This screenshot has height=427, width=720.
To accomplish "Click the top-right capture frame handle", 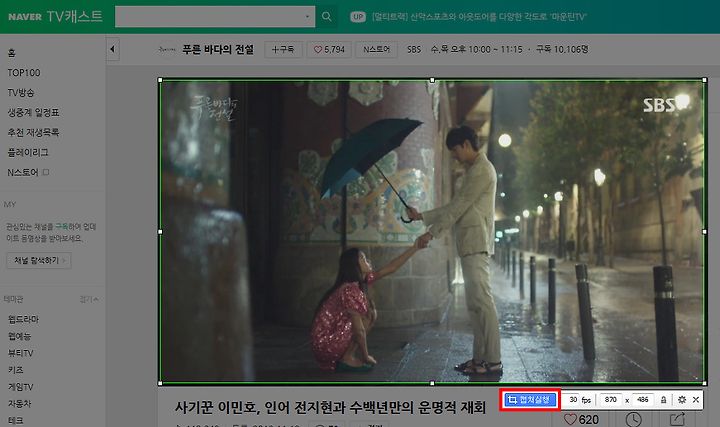I will [x=704, y=80].
